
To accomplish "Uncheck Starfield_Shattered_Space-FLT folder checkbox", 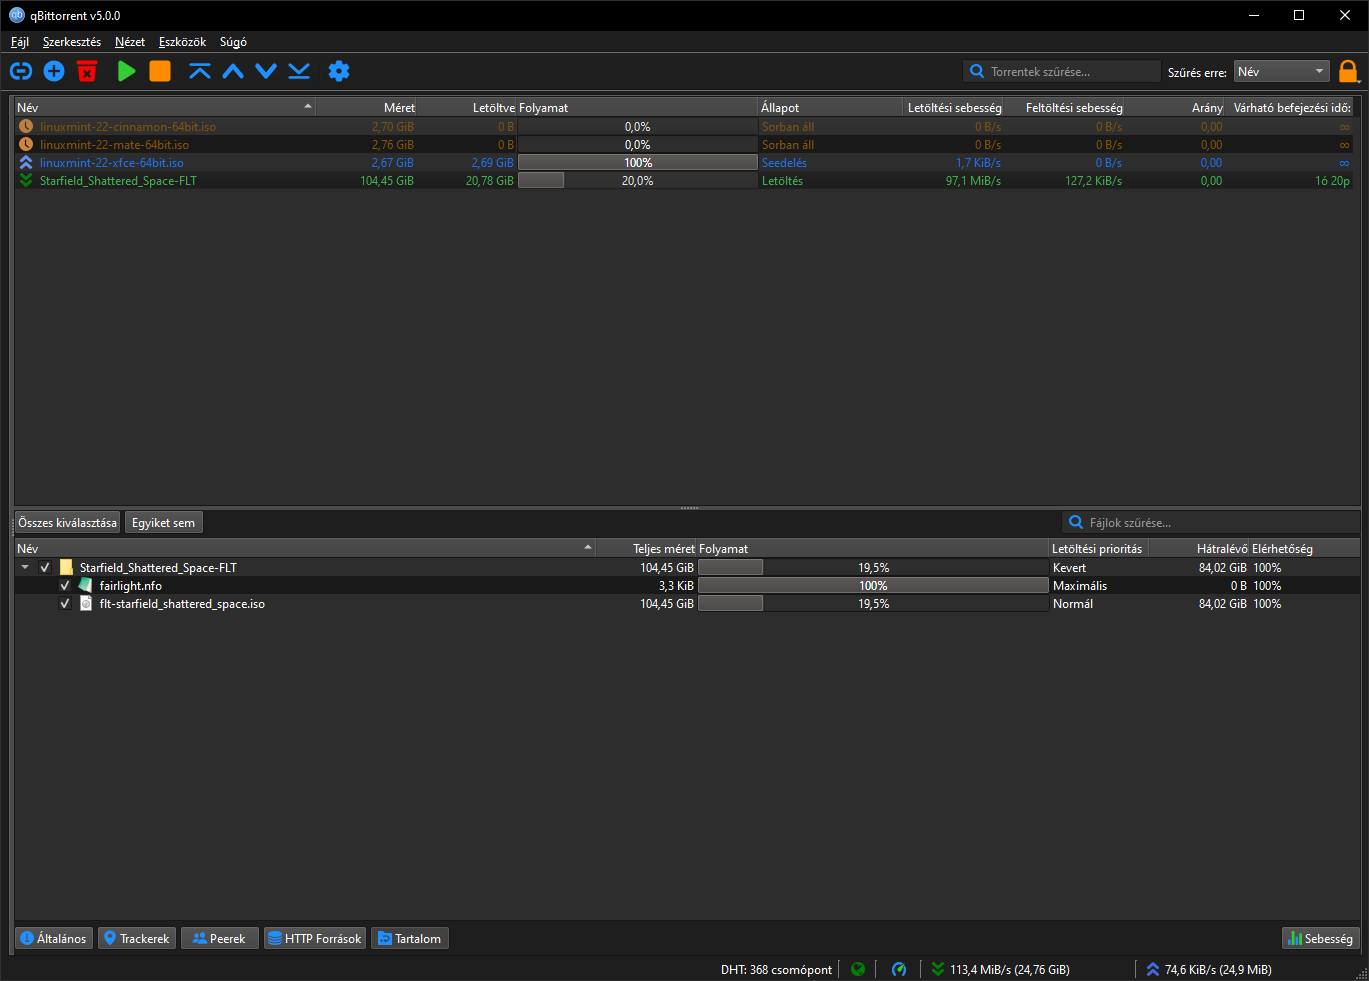I will pos(45,567).
